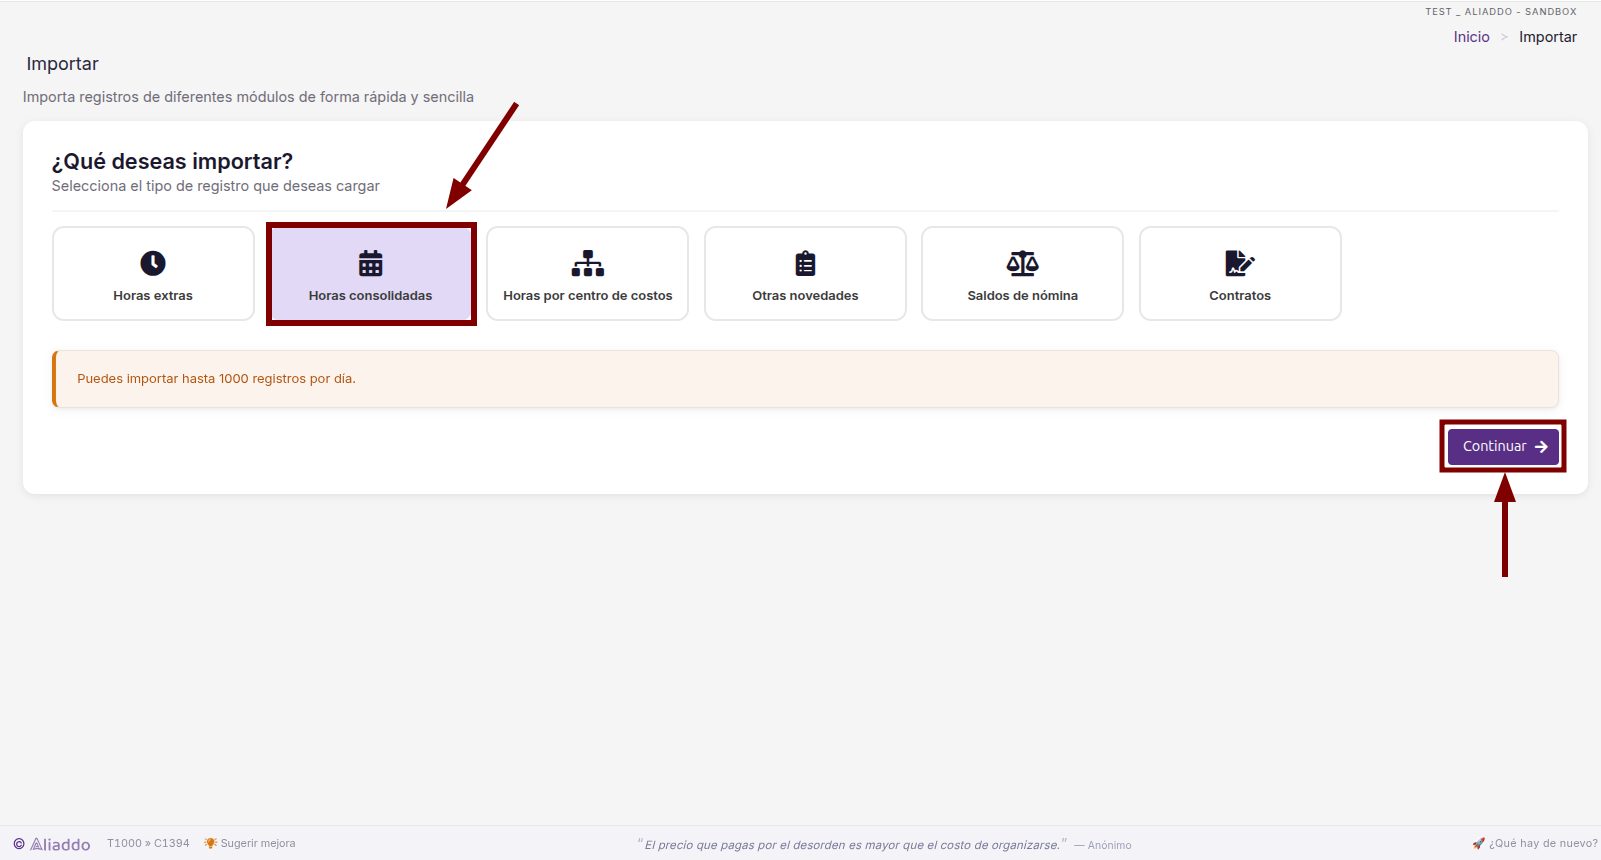Click the Aliaddo logo in footer
Image resolution: width=1601 pixels, height=860 pixels.
52,844
